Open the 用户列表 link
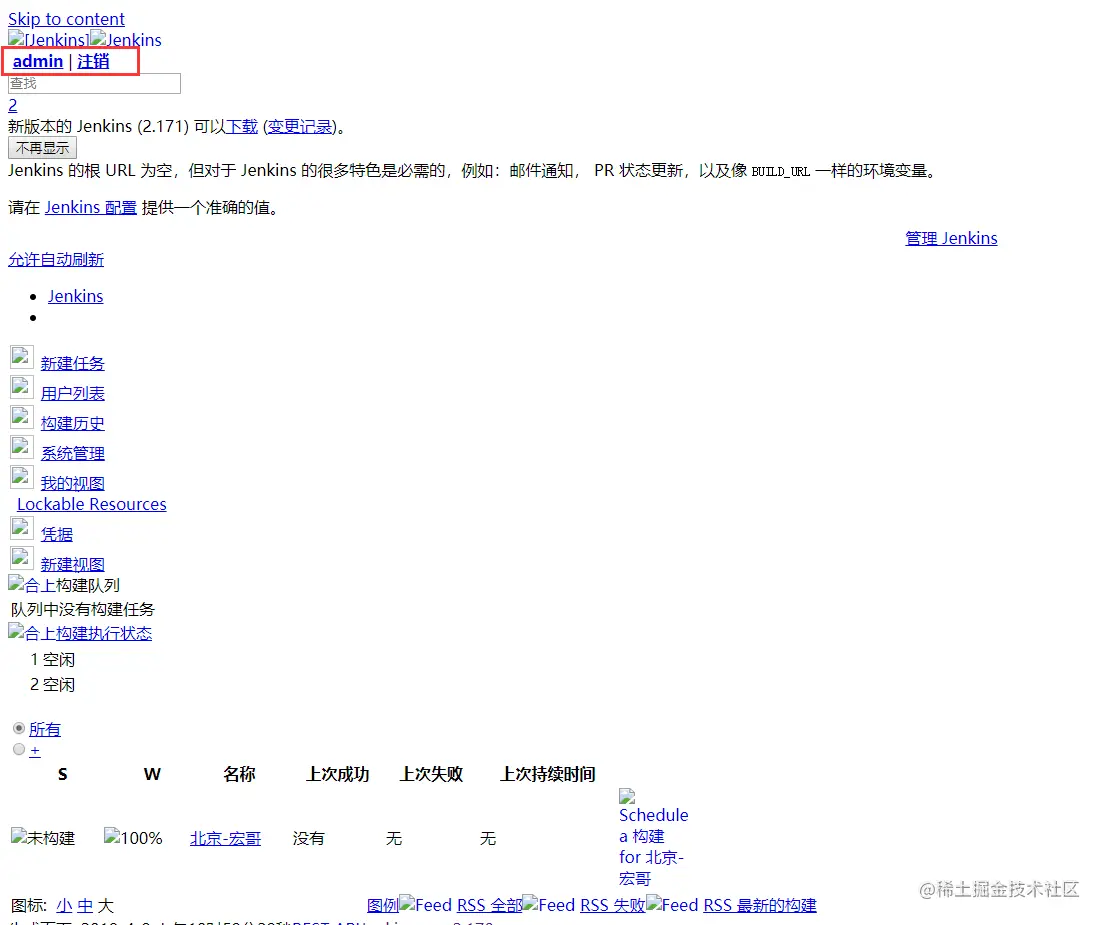Viewport: 1105px width, 925px height. click(x=73, y=393)
